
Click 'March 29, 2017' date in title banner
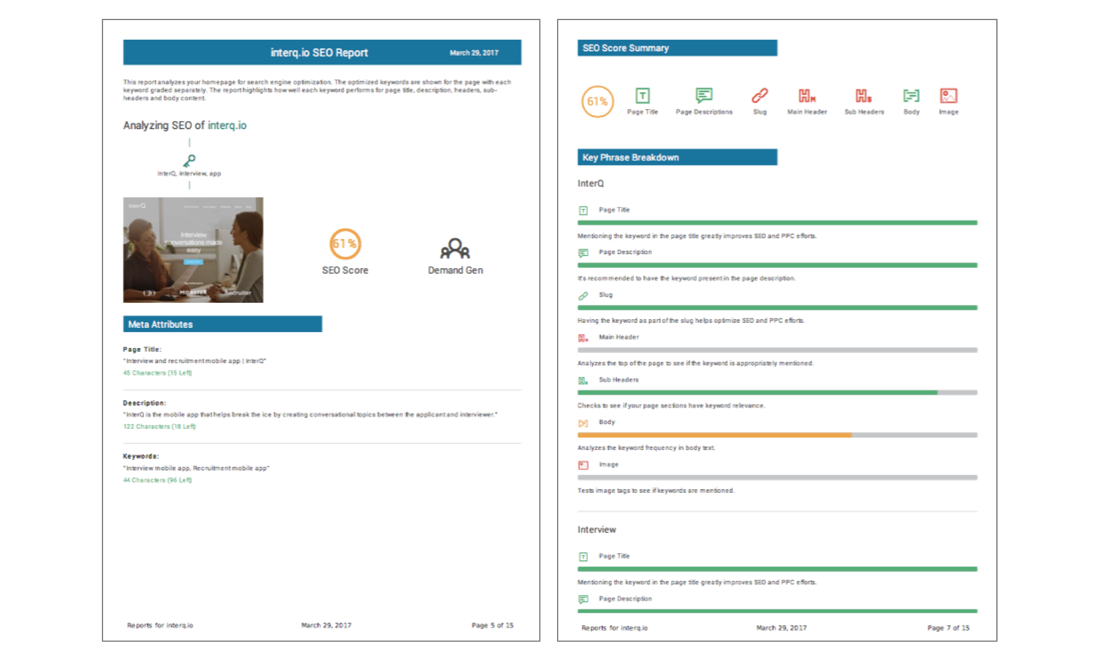(474, 53)
